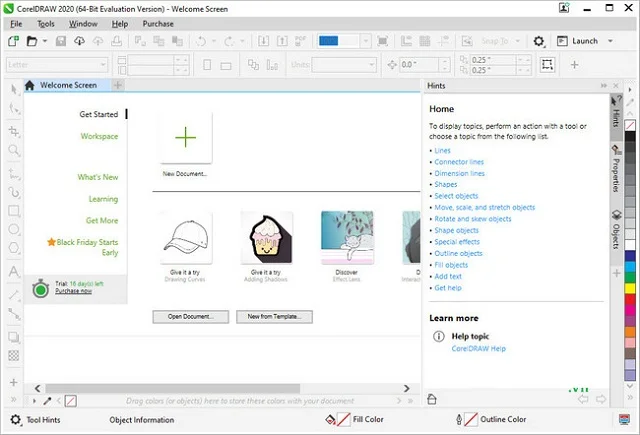The height and width of the screenshot is (435, 640).
Task: Click the red swatch in color palette
Action: tap(630, 299)
